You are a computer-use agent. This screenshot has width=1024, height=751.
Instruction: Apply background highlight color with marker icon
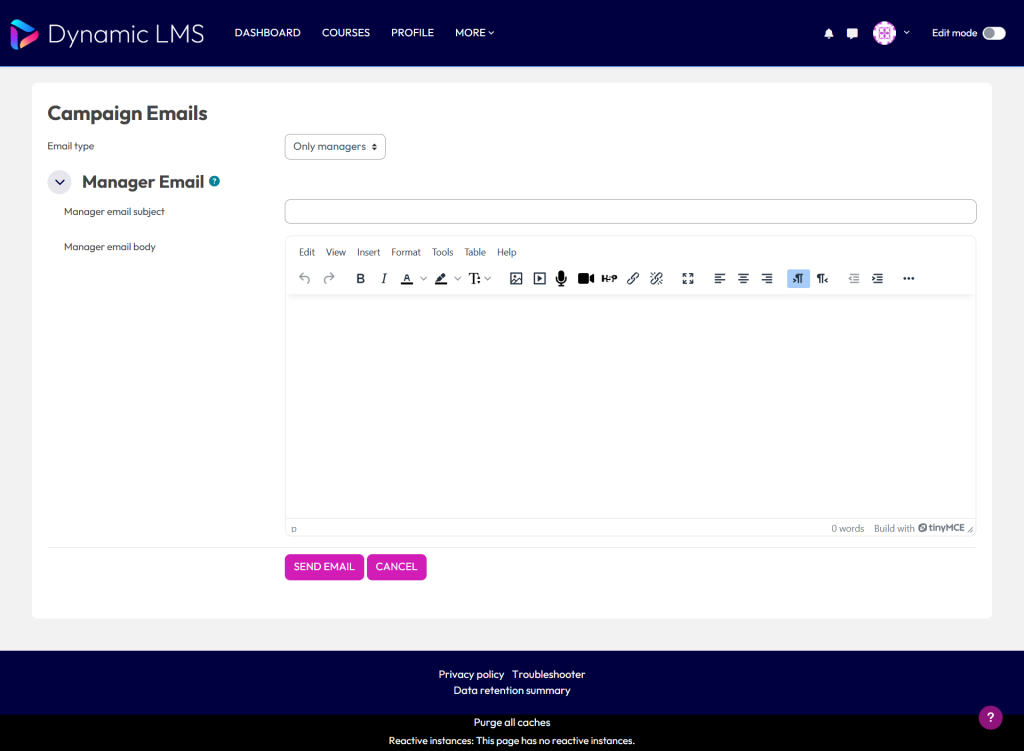point(441,279)
